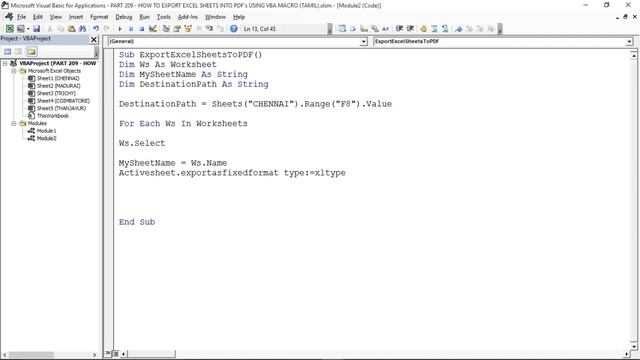
Task: Run the macro with the green play icon
Action: (x=120, y=29)
